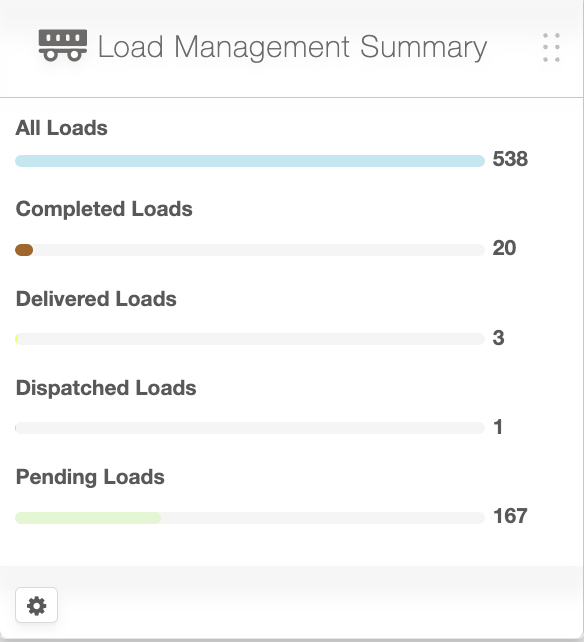This screenshot has width=584, height=642.
Task: Click the 538 total loads count
Action: point(510,159)
